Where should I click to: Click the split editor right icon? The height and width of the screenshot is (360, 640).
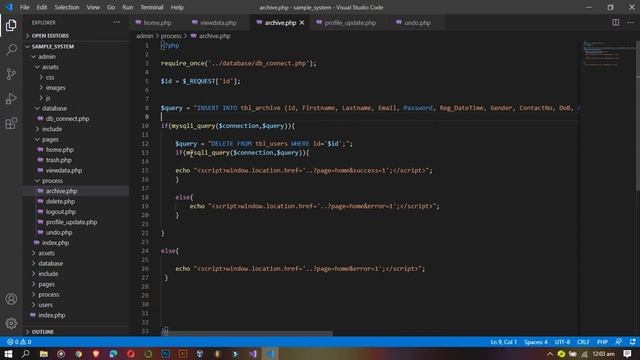(616, 22)
